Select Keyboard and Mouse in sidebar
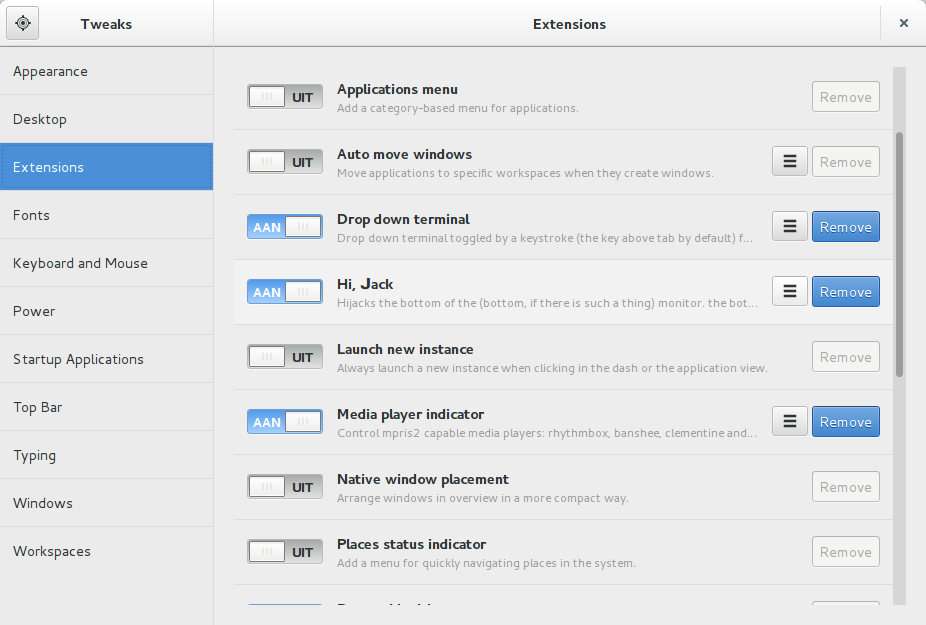Viewport: 926px width, 625px height. (106, 263)
